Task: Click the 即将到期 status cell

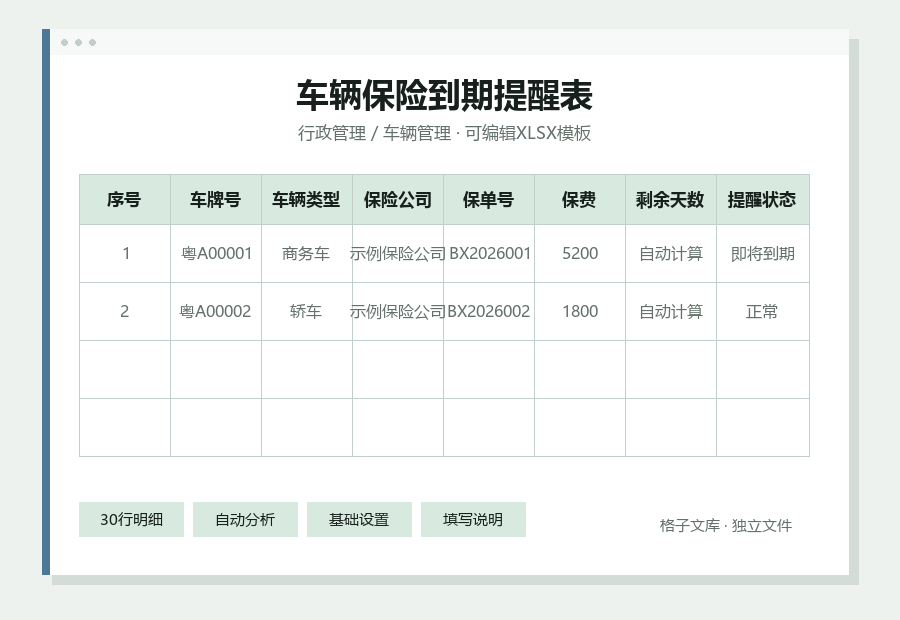Action: 762,253
